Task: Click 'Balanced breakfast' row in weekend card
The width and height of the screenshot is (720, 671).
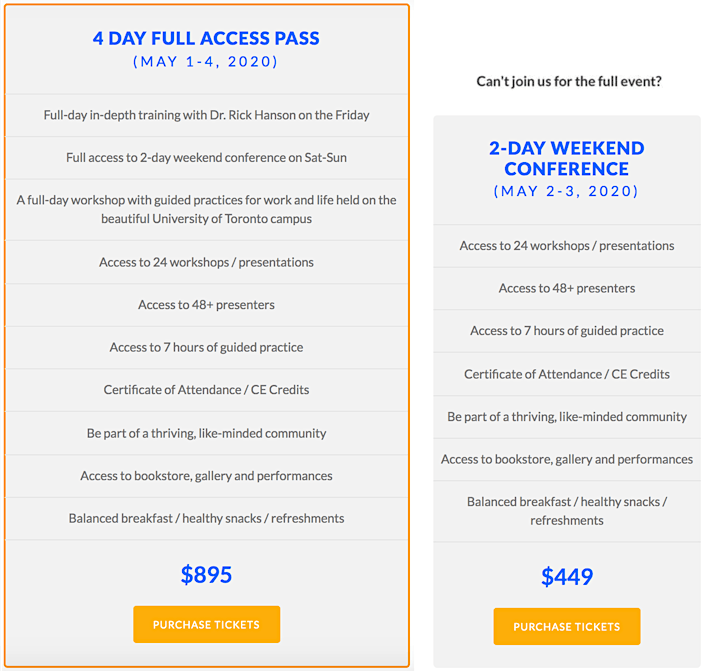Action: click(x=567, y=512)
